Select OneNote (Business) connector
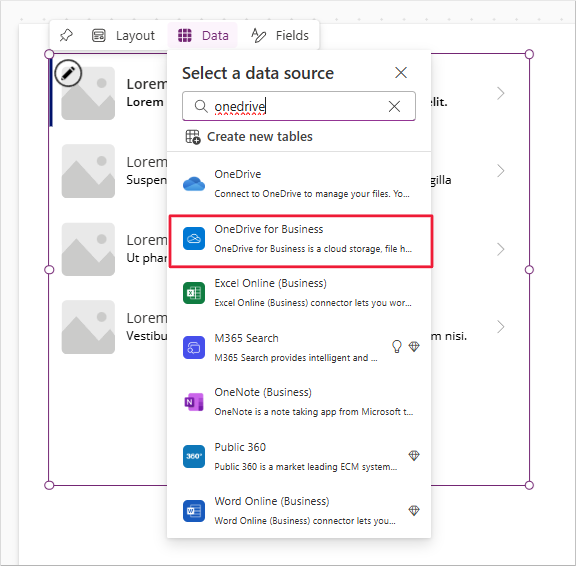 click(299, 402)
